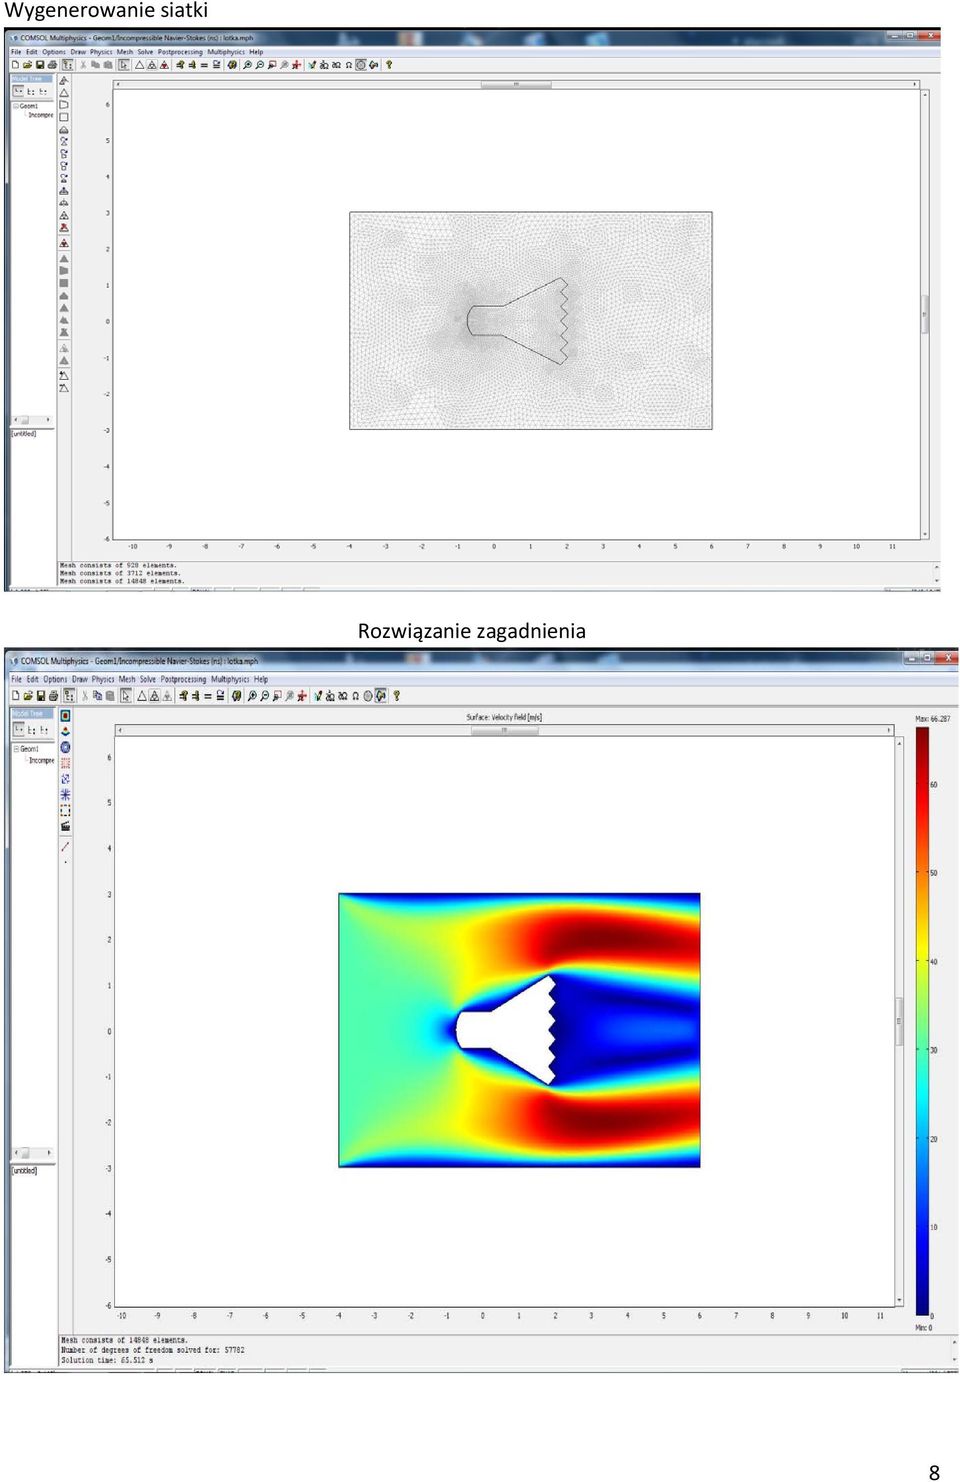Click Zoom In magnifier in upper window toolbar
The width and height of the screenshot is (960, 1482).
click(x=247, y=65)
